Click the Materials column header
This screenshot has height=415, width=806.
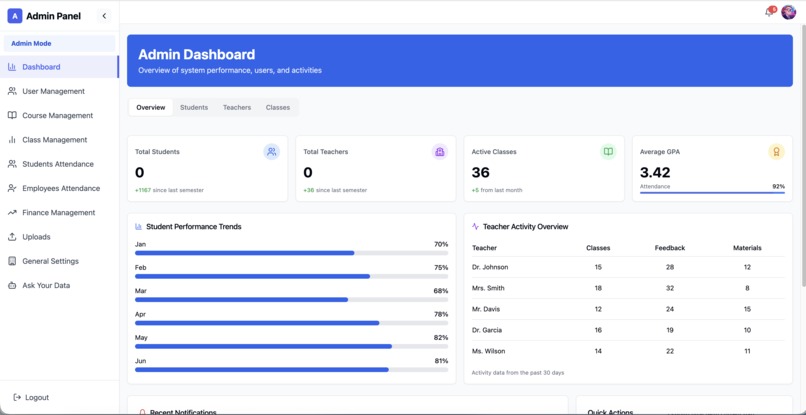[x=747, y=248]
